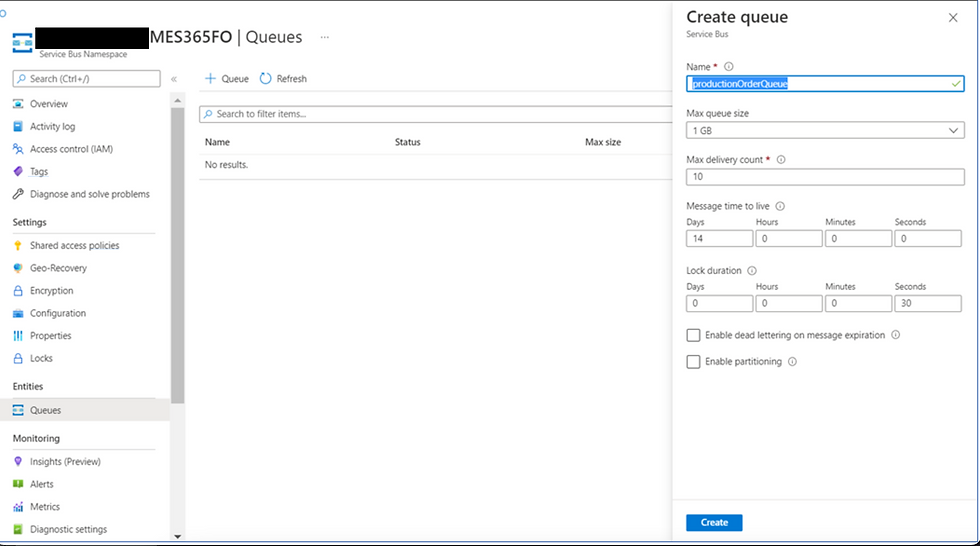
Task: Click the info icon beside Lock duration
Action: [752, 271]
